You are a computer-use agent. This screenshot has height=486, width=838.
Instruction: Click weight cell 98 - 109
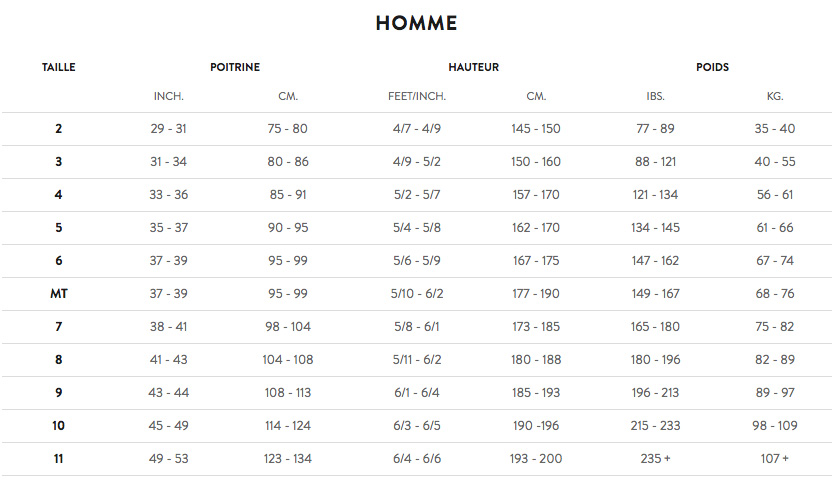point(775,426)
